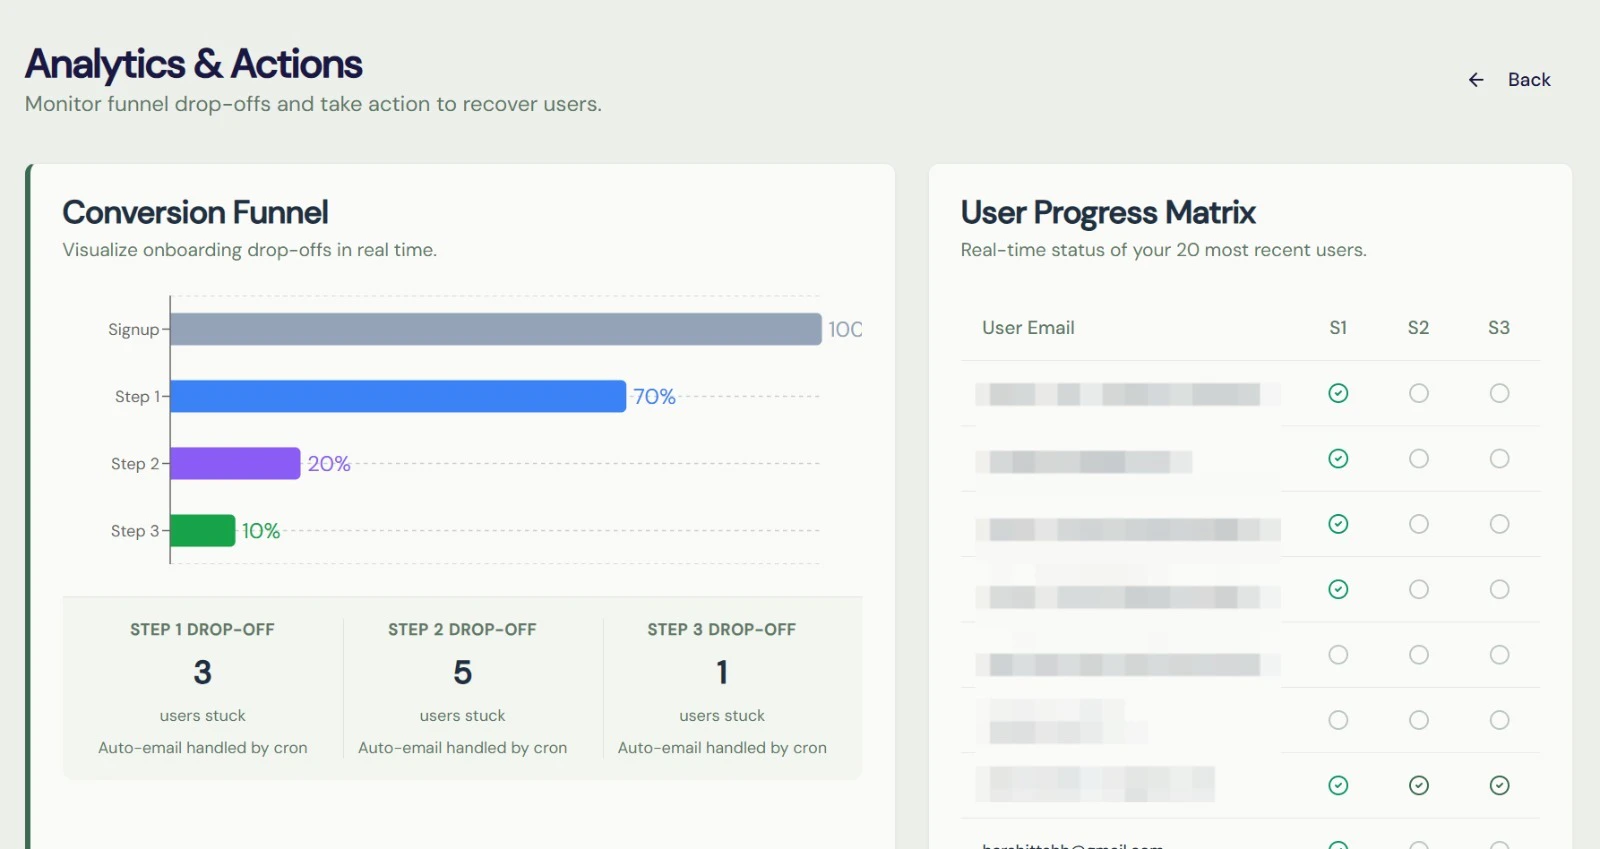Click the 1 users stuck count
Screen dimensions: 1600x849
click(722, 672)
